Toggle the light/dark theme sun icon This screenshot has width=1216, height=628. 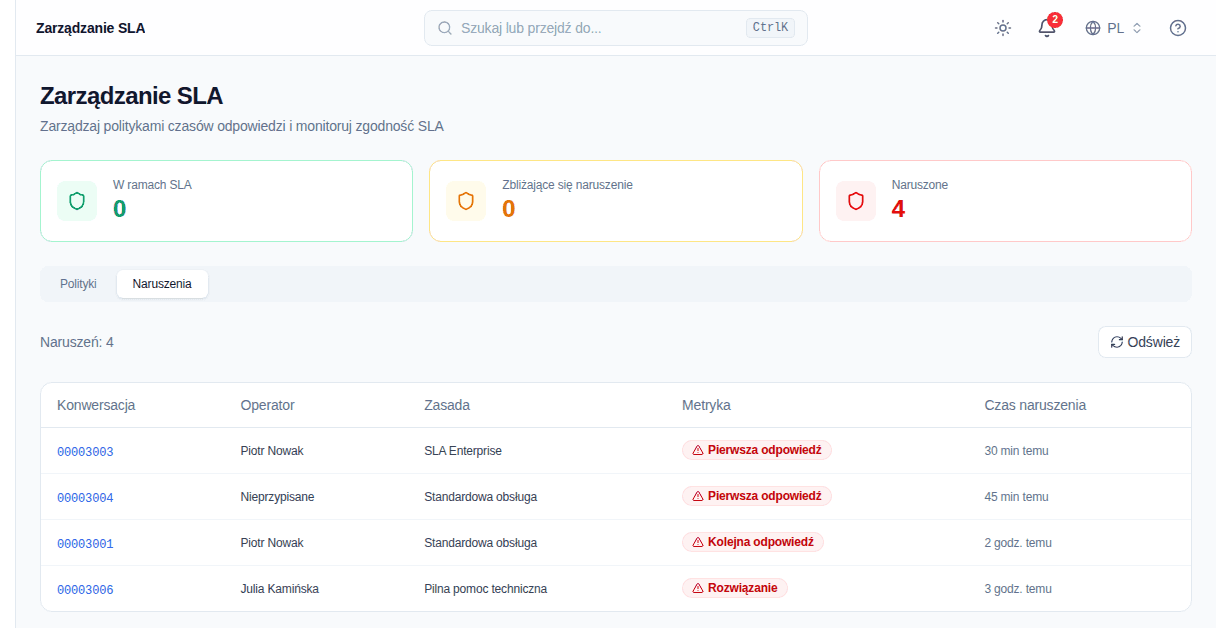(x=1003, y=28)
